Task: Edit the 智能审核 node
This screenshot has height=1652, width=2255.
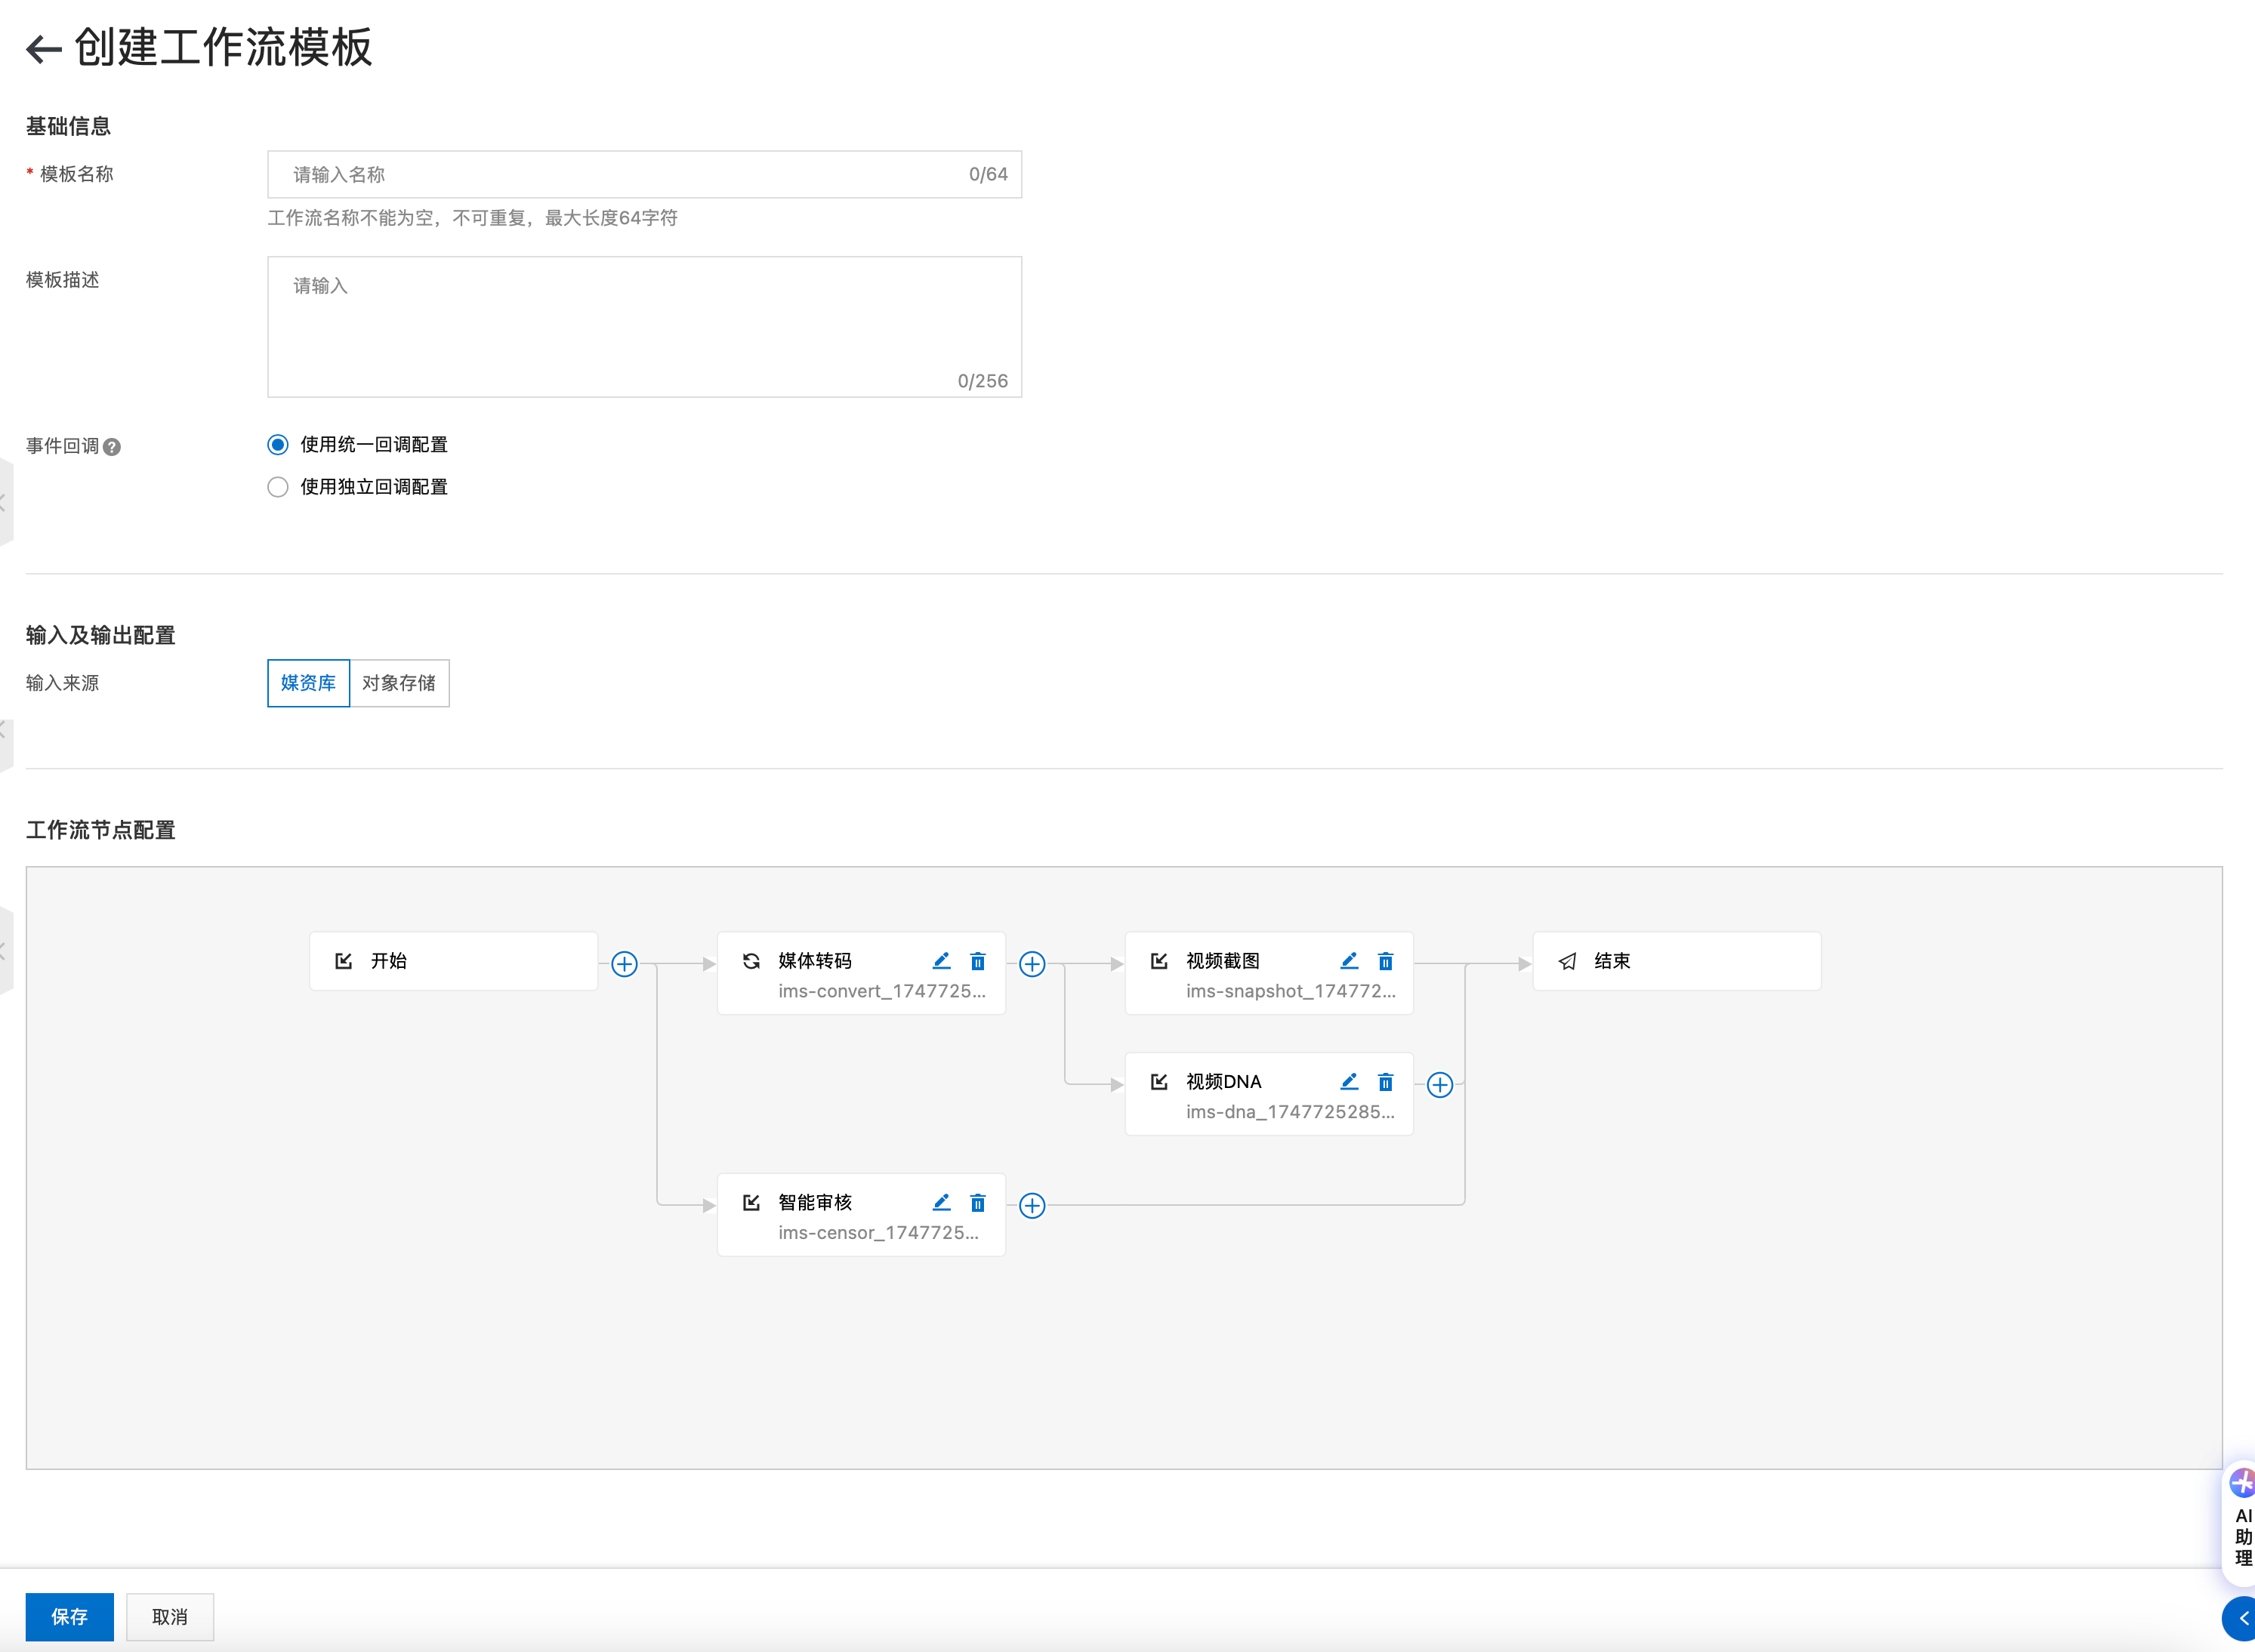Action: [941, 1203]
